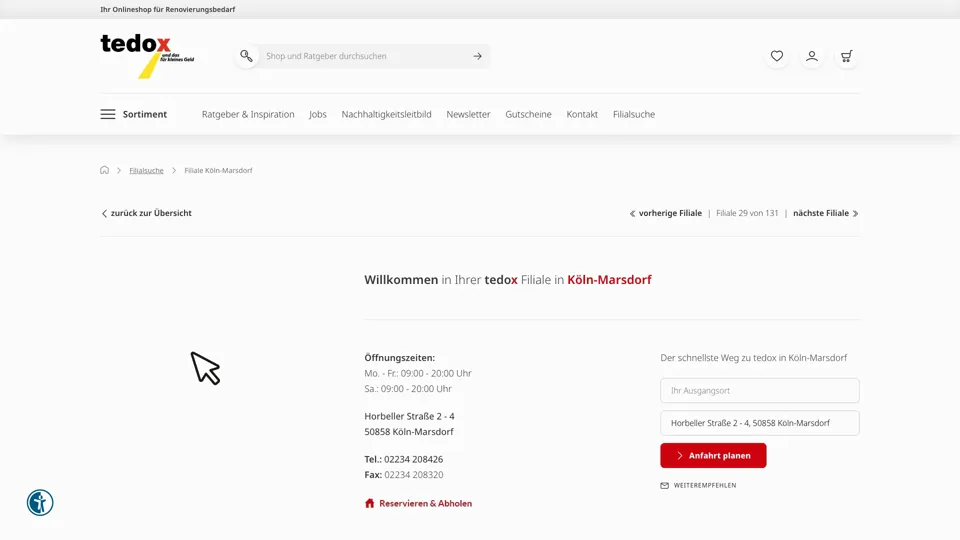The height and width of the screenshot is (540, 960).
Task: Click the Der schnellste Weg zu tedox text
Action: click(x=754, y=358)
